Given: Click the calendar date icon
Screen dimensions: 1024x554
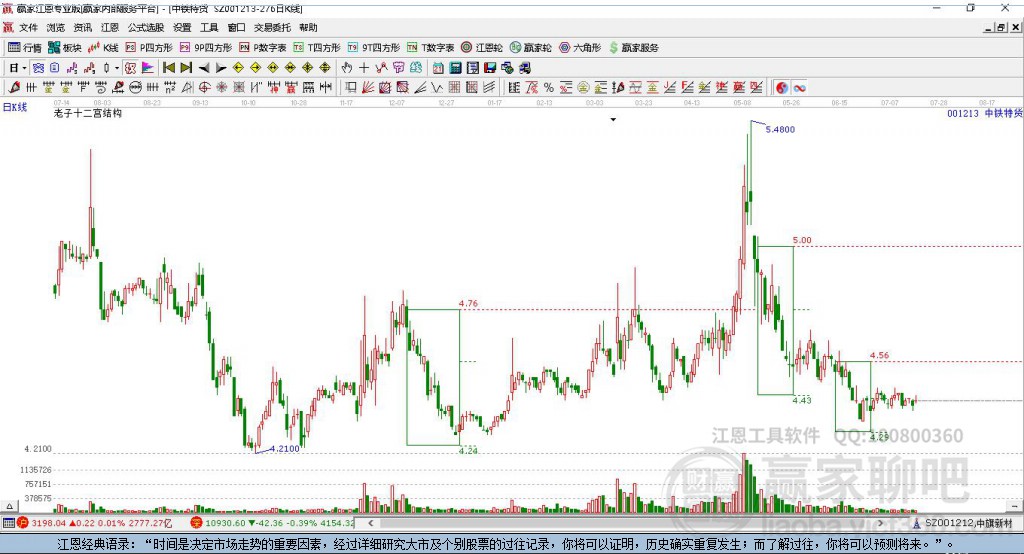Looking at the screenshot, I should point(438,67).
